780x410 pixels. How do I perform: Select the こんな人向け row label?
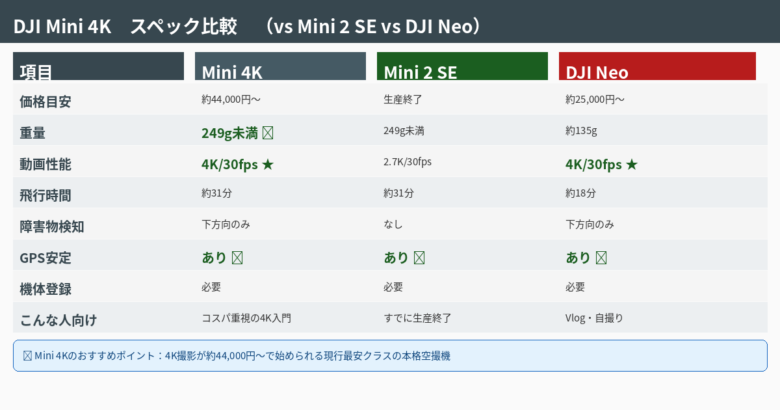point(58,320)
